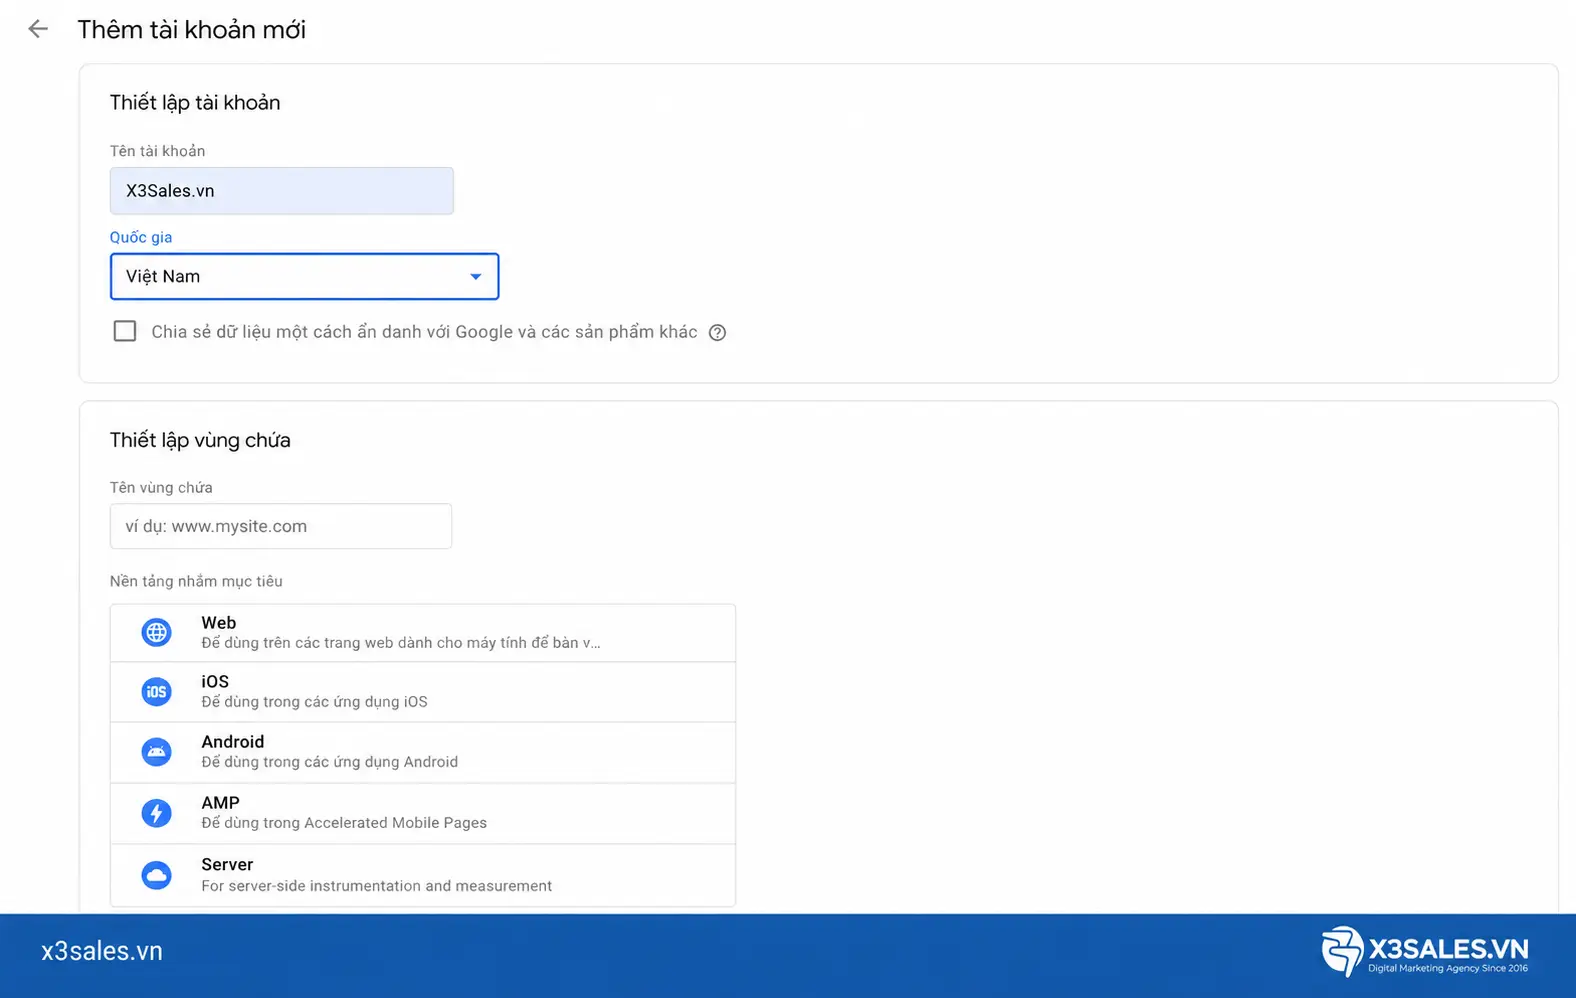
Task: Click the Web description text
Action: (x=401, y=643)
